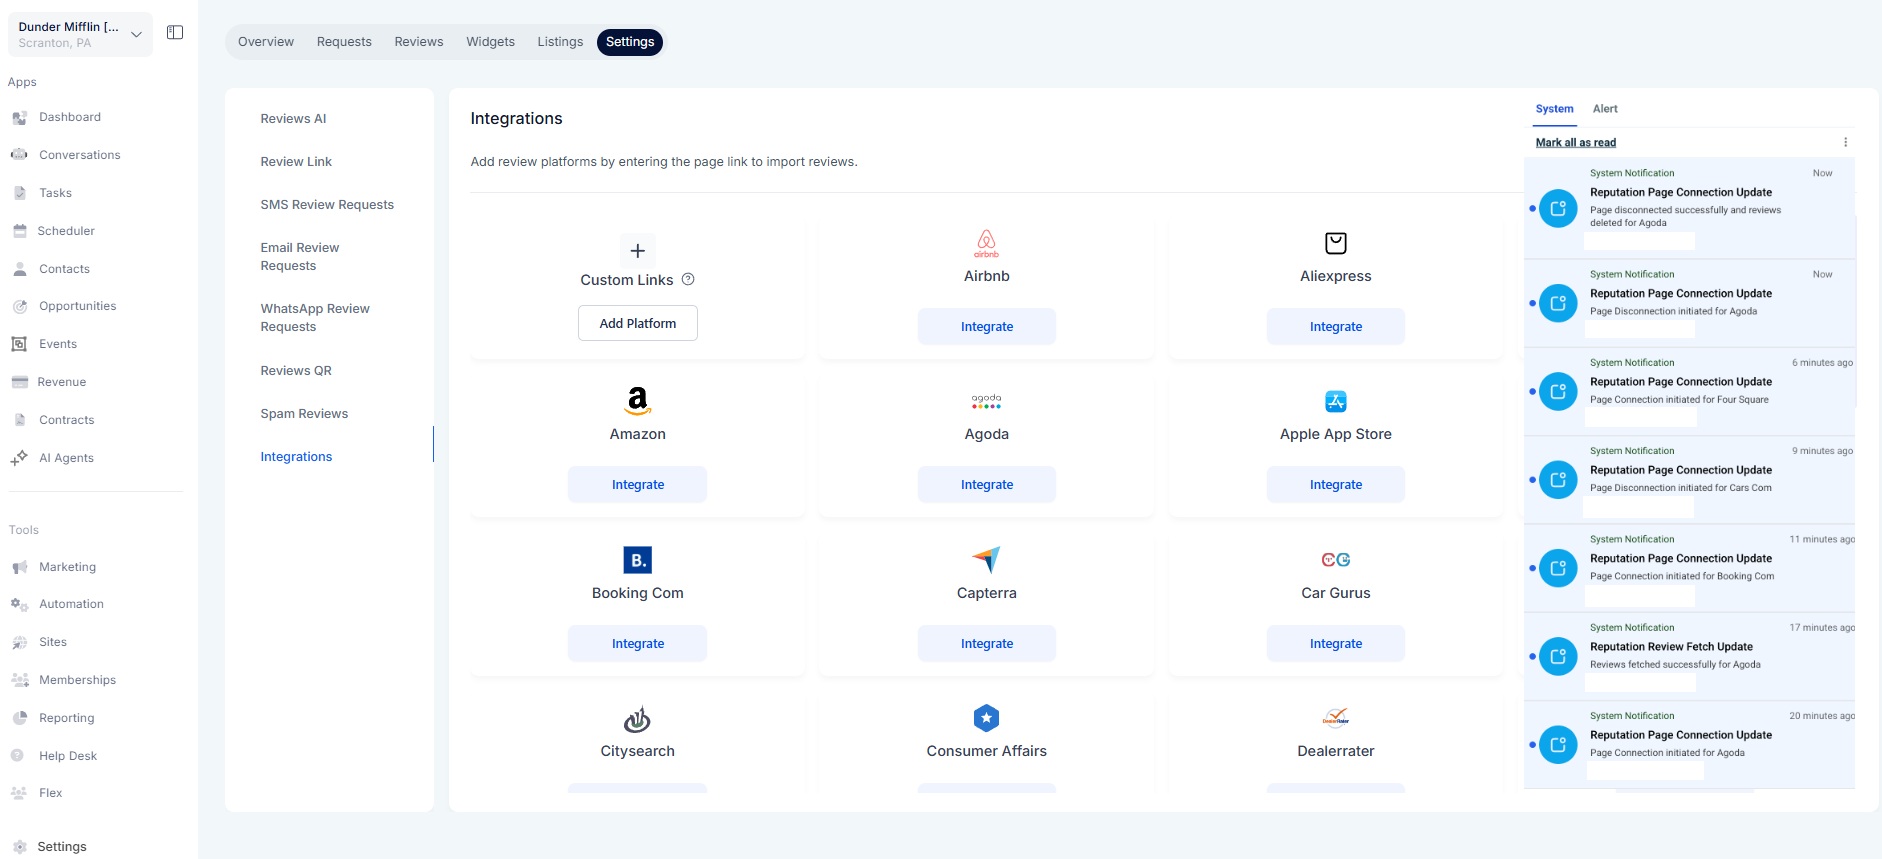This screenshot has height=859, width=1882.
Task: Open the Reporting pie chart icon
Action: click(19, 718)
